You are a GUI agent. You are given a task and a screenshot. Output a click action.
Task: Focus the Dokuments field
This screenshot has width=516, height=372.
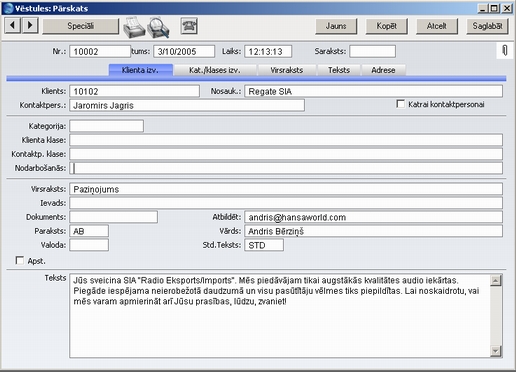point(113,217)
